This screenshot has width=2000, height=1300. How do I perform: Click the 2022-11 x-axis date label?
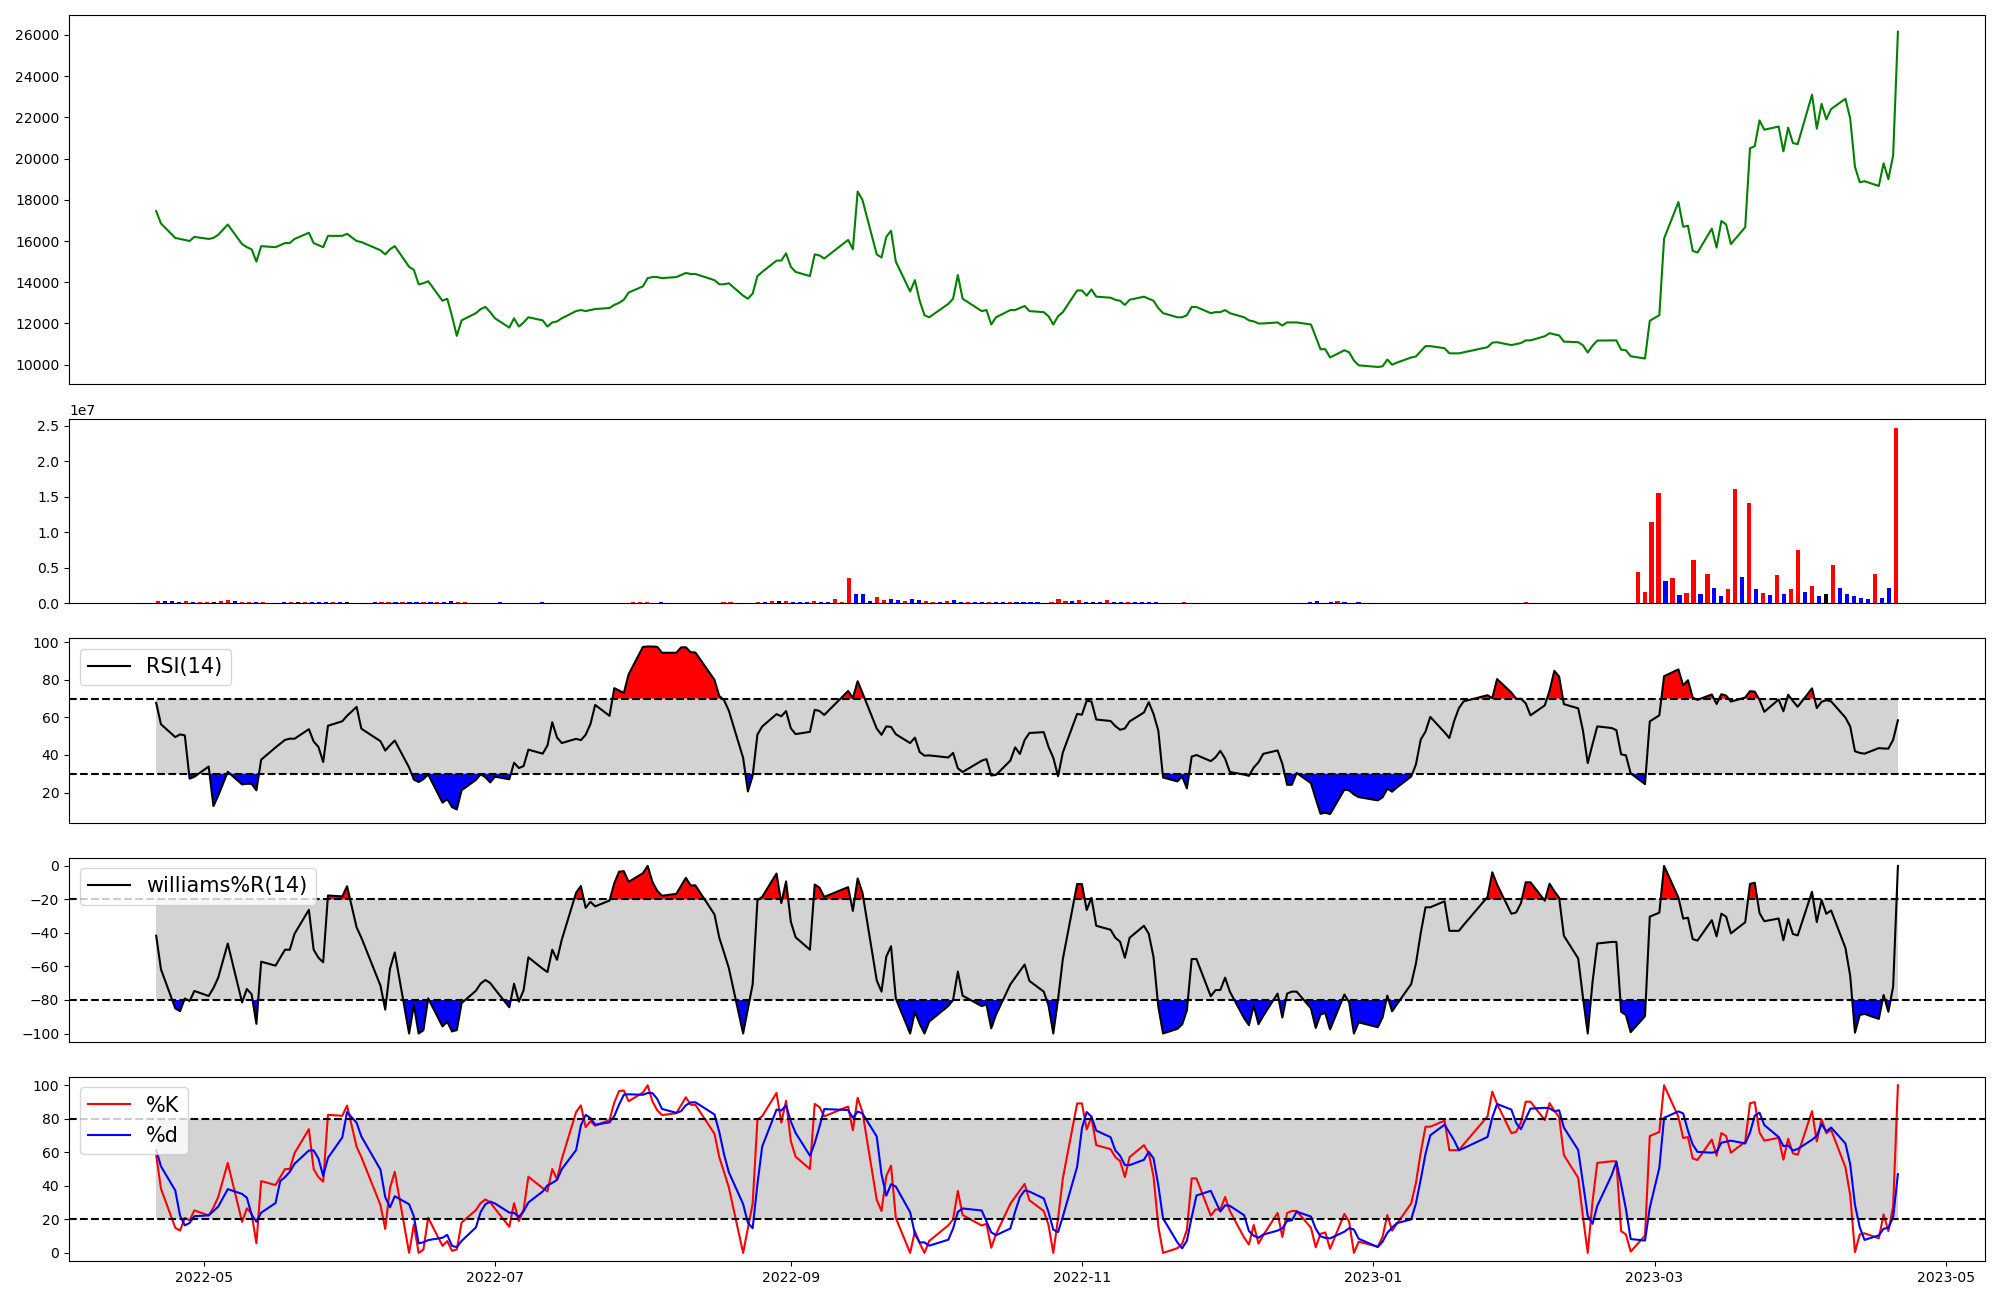pos(1082,1277)
